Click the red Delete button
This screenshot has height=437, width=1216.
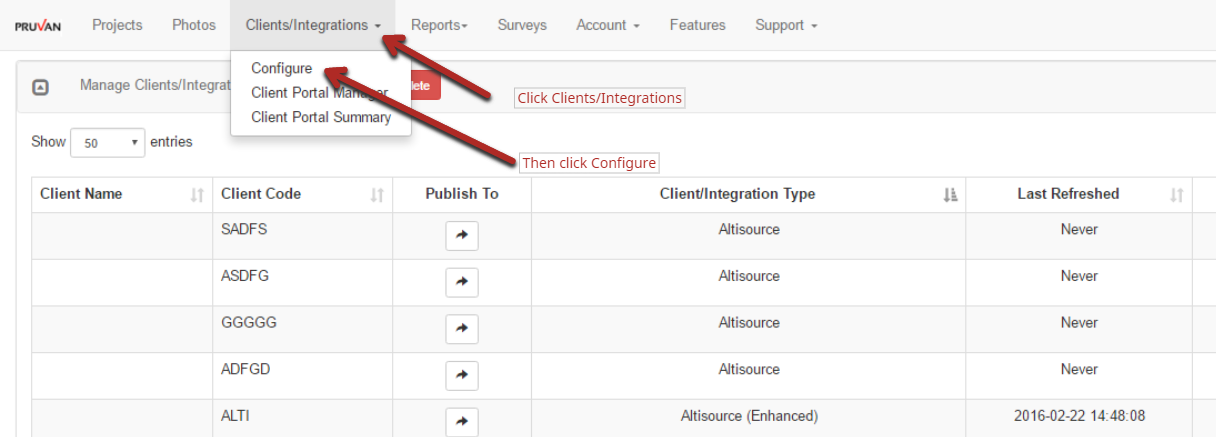coord(424,86)
